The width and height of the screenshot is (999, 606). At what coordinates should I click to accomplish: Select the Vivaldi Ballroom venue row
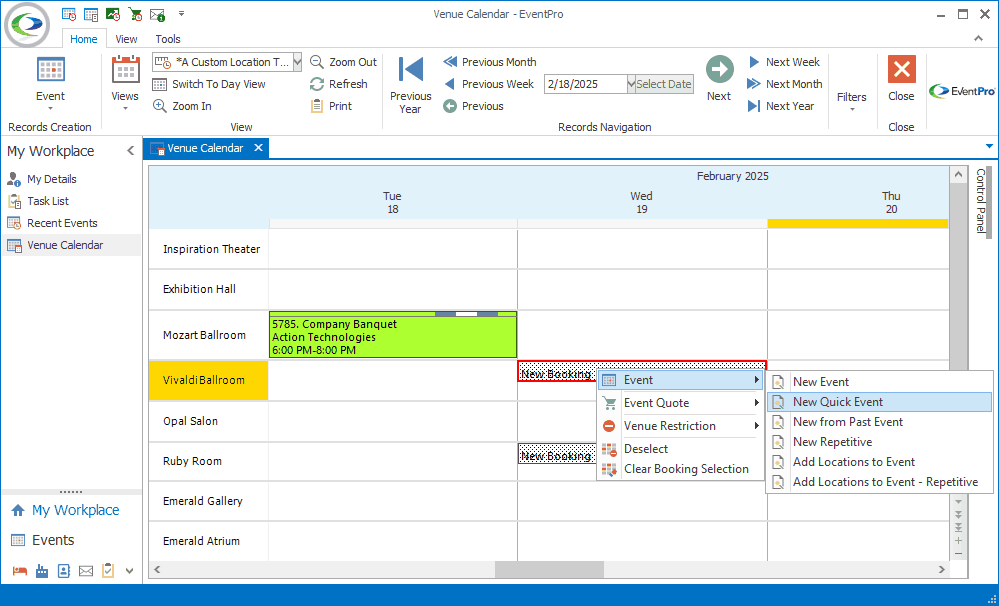point(208,380)
